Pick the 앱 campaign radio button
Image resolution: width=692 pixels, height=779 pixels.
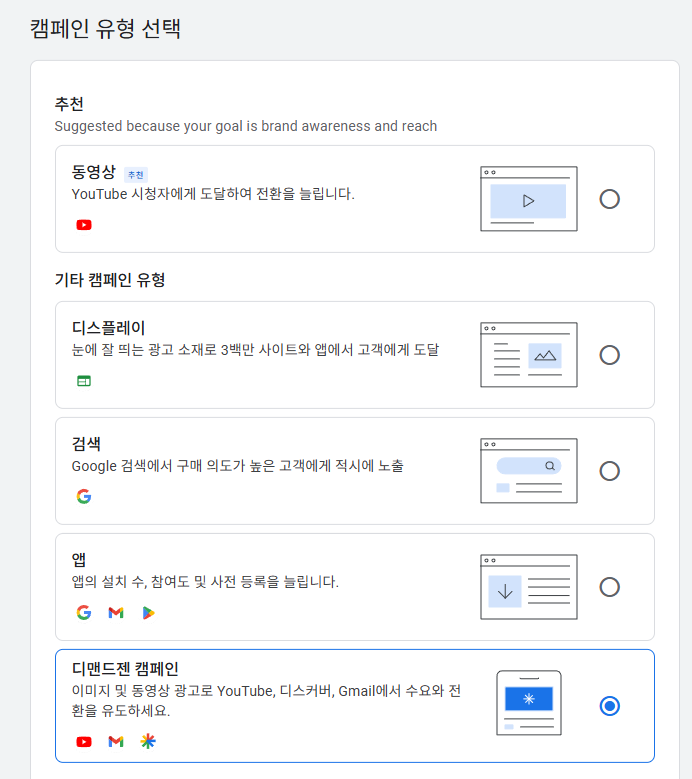point(609,587)
